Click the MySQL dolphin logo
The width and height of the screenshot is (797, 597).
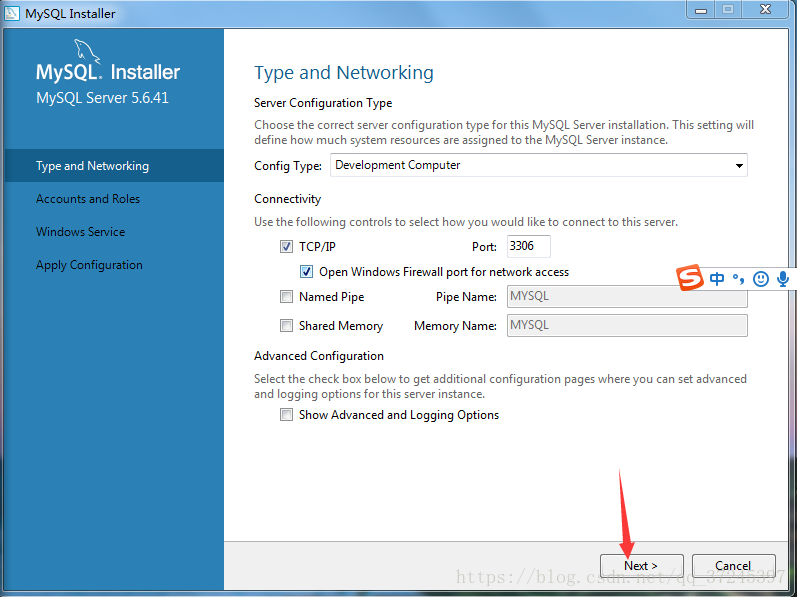(x=87, y=52)
